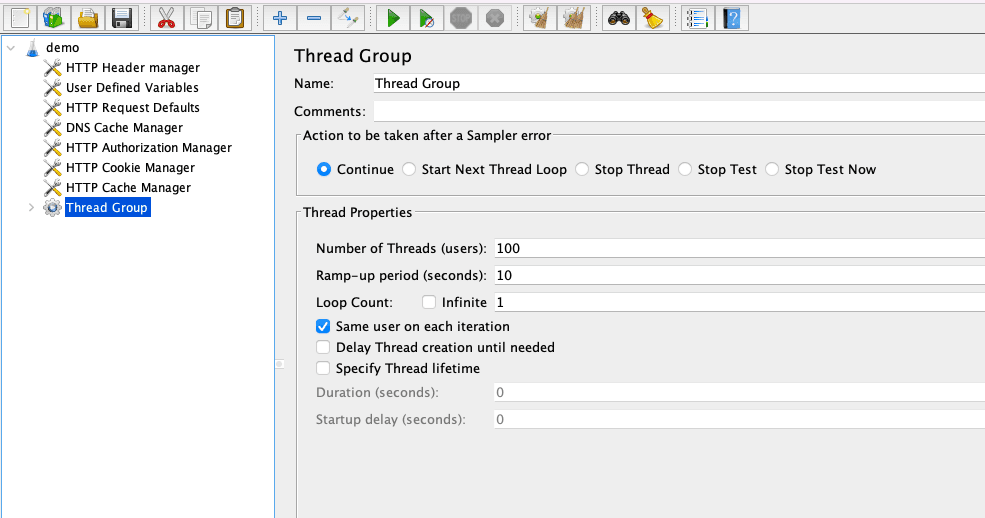Open Help with question mark icon

tap(732, 18)
